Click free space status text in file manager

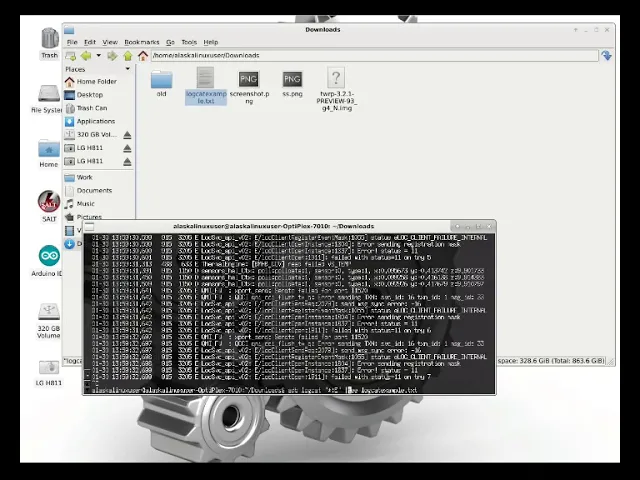(551, 361)
